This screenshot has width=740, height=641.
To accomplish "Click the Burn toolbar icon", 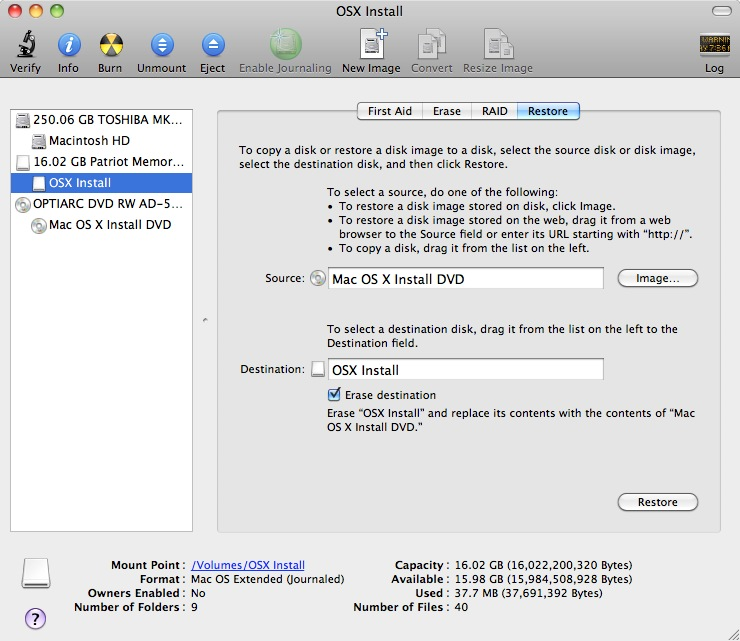I will tap(111, 45).
